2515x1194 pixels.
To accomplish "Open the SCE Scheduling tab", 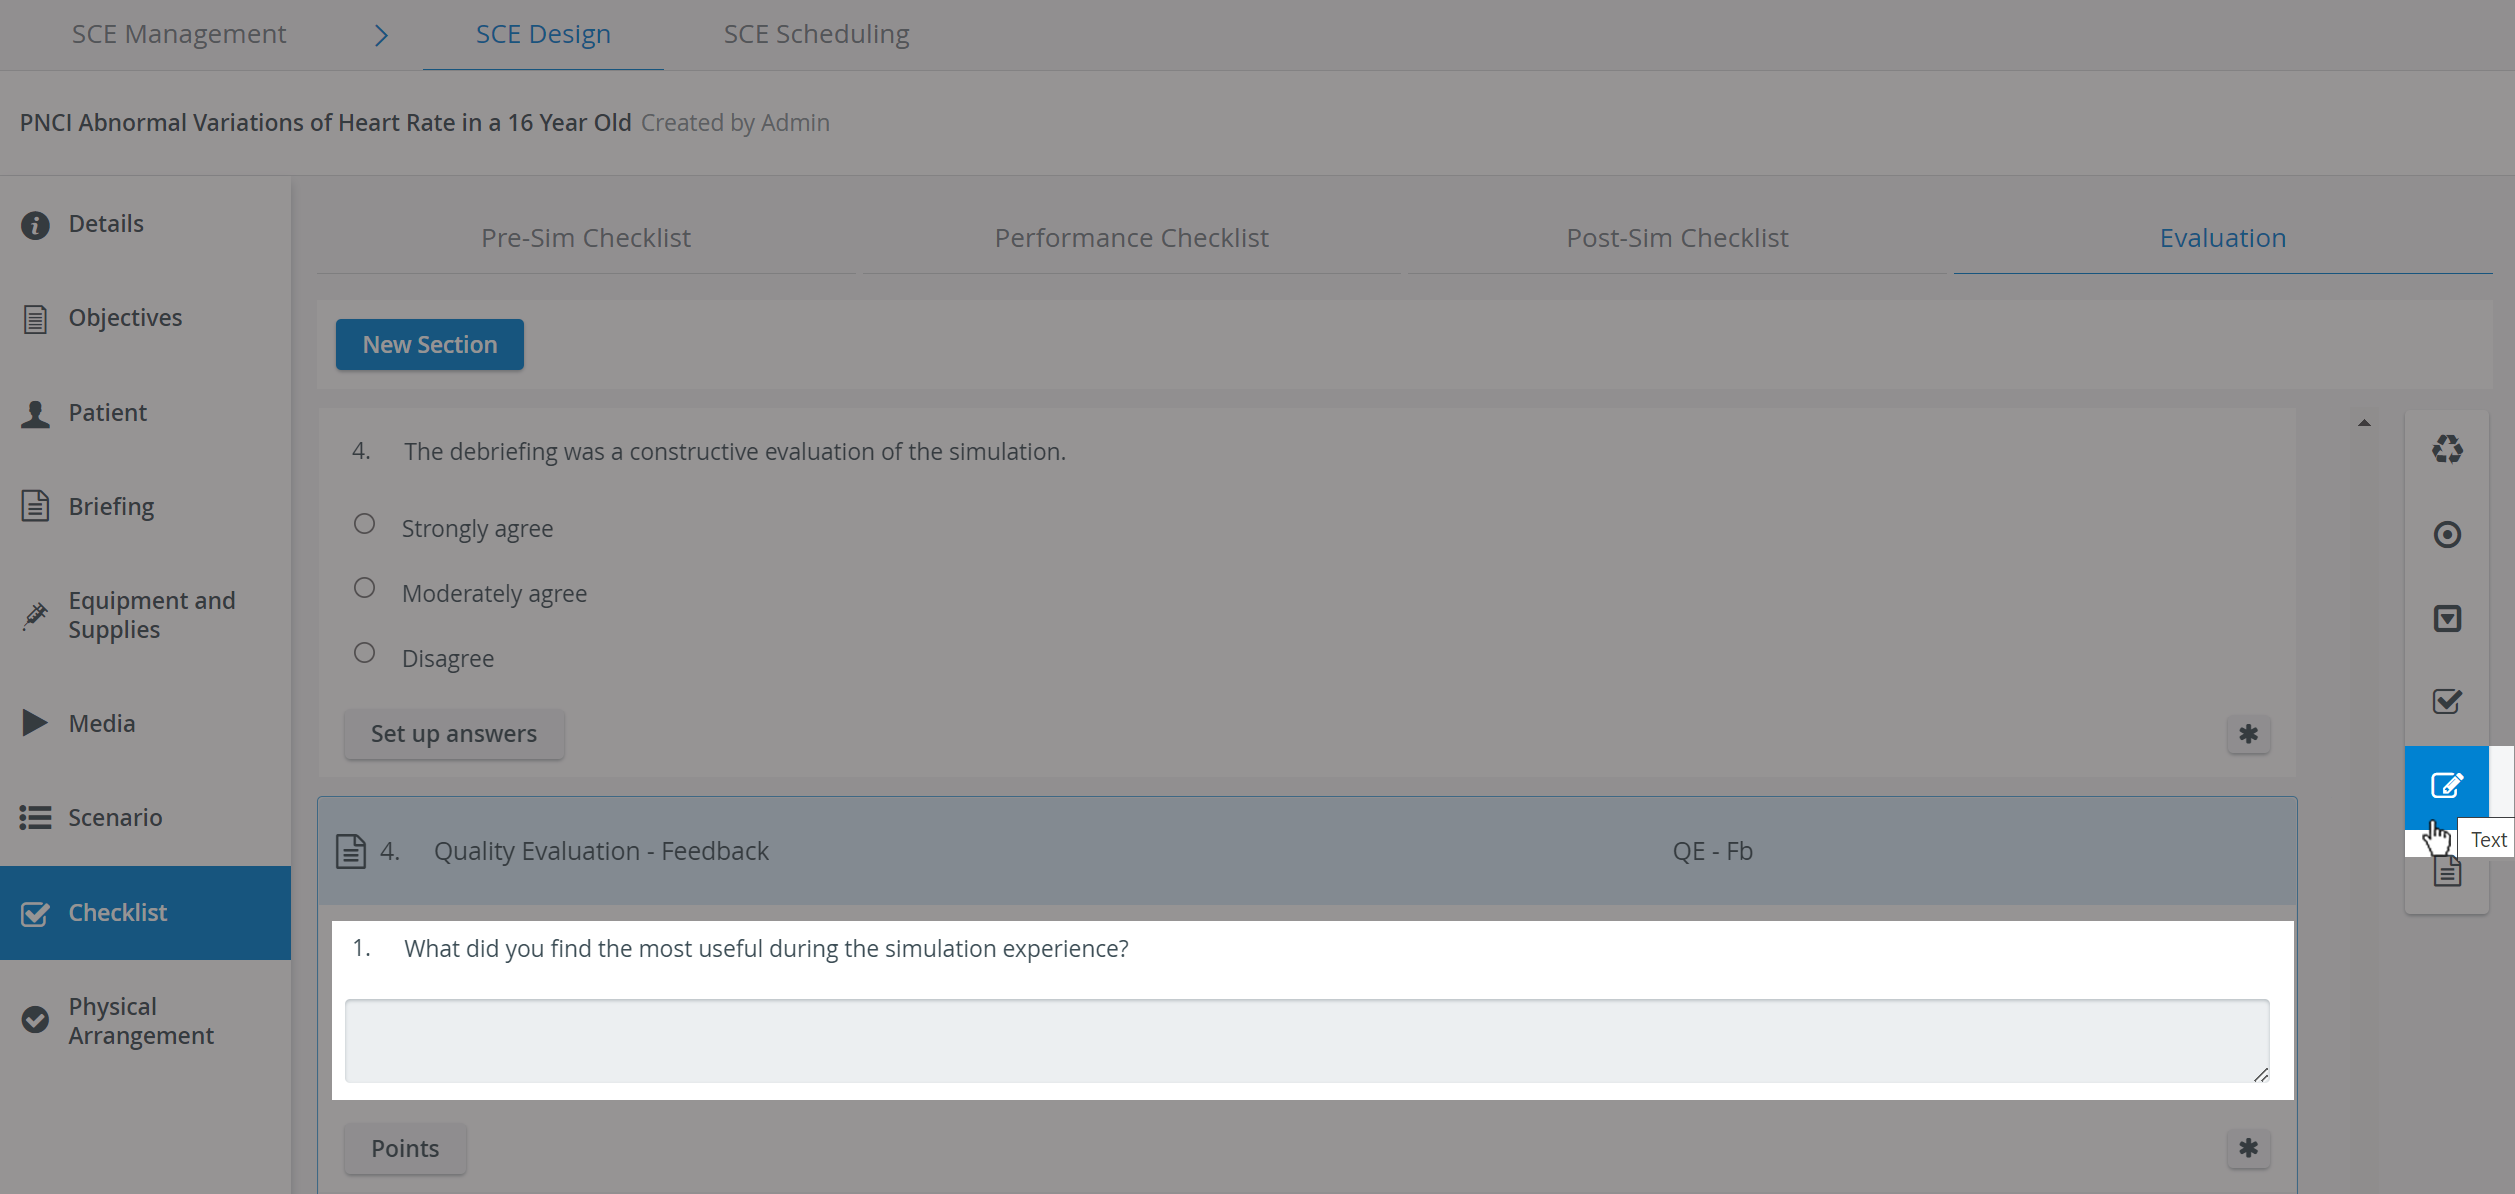I will (x=816, y=34).
